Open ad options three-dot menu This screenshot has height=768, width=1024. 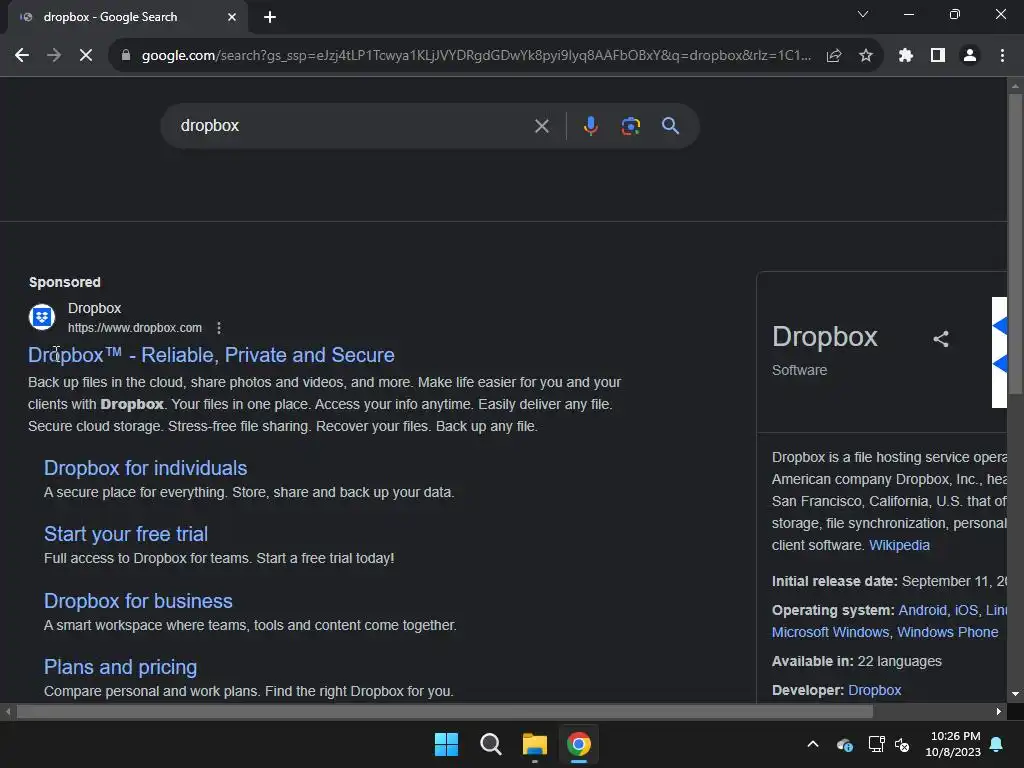pyautogui.click(x=219, y=328)
